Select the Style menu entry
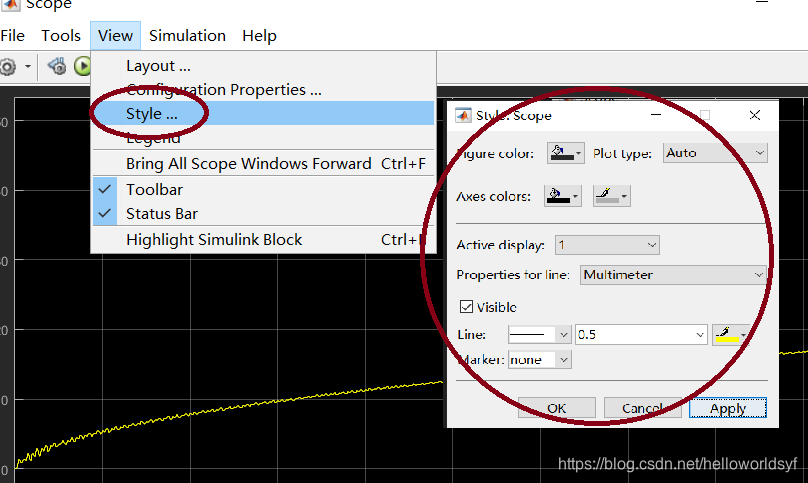Screen dimensions: 808x483 (263, 113)
